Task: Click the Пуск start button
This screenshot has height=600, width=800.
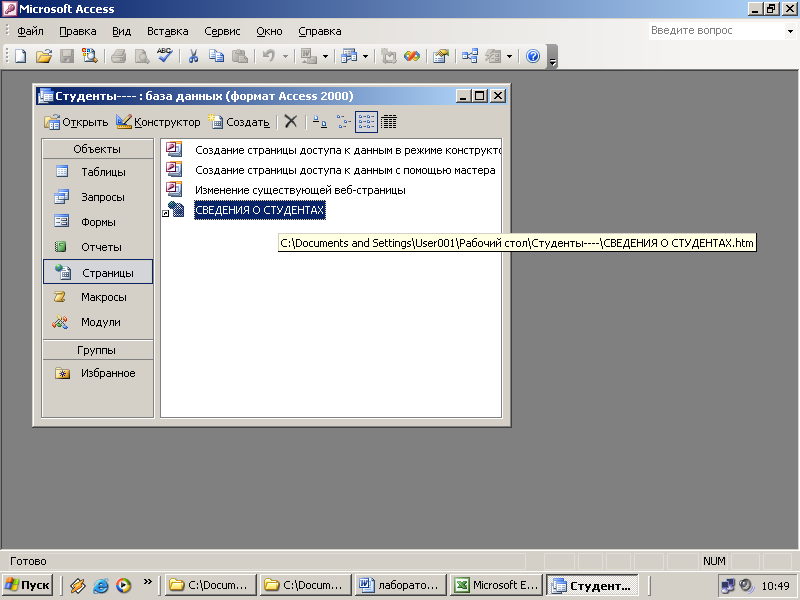Action: point(28,585)
